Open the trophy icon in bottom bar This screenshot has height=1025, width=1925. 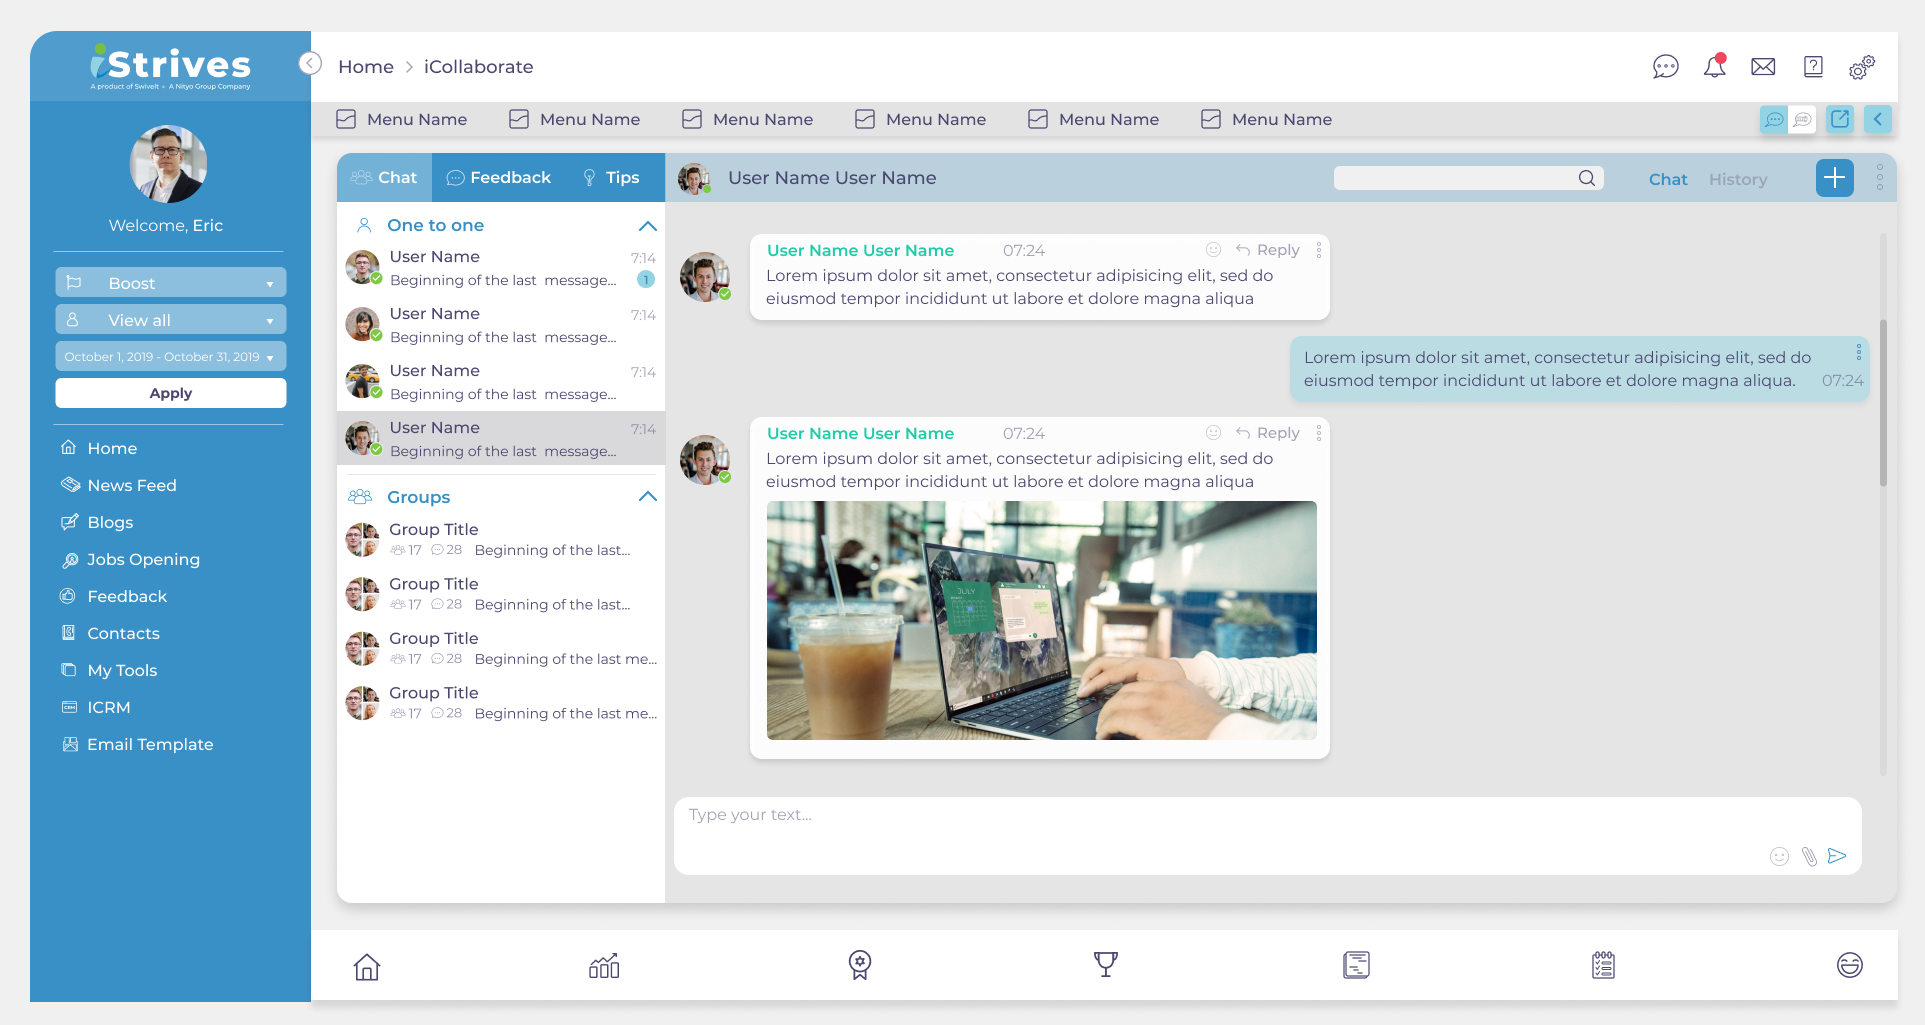click(1105, 965)
